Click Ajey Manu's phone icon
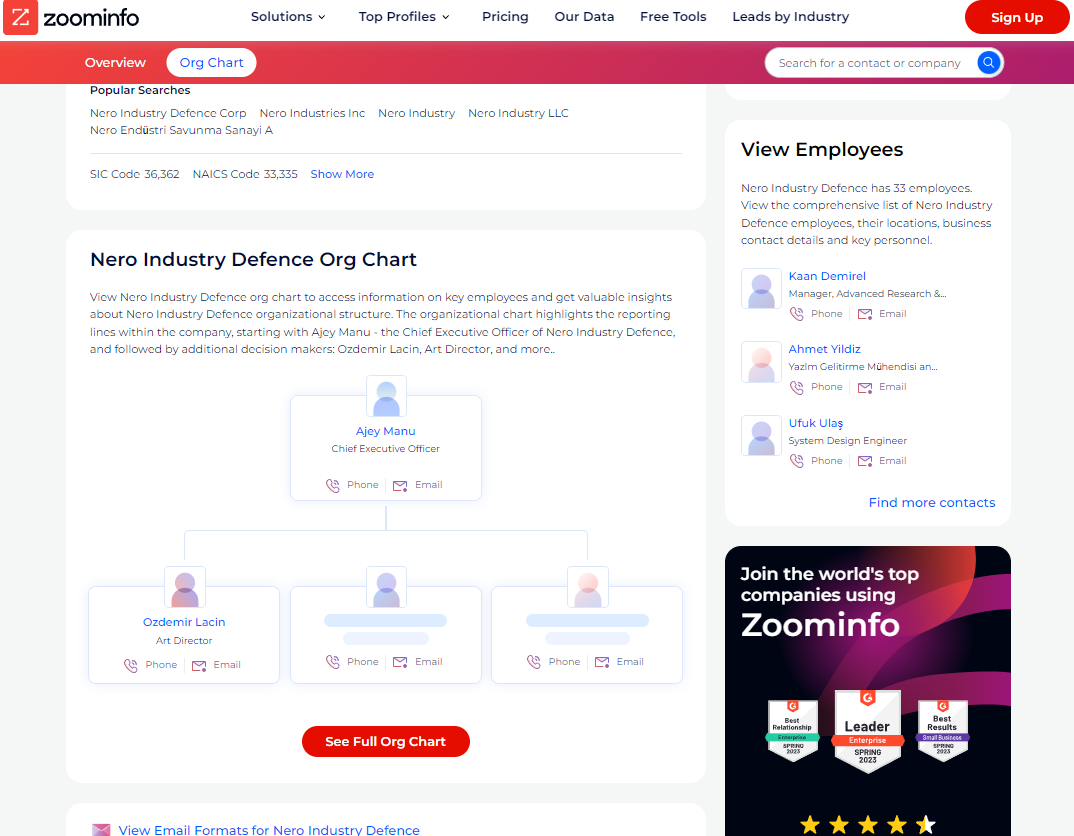1074x836 pixels. [333, 486]
